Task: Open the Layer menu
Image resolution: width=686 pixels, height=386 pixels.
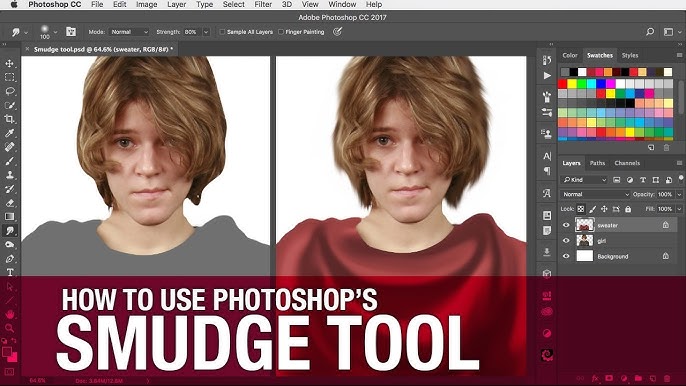Action: (x=177, y=4)
